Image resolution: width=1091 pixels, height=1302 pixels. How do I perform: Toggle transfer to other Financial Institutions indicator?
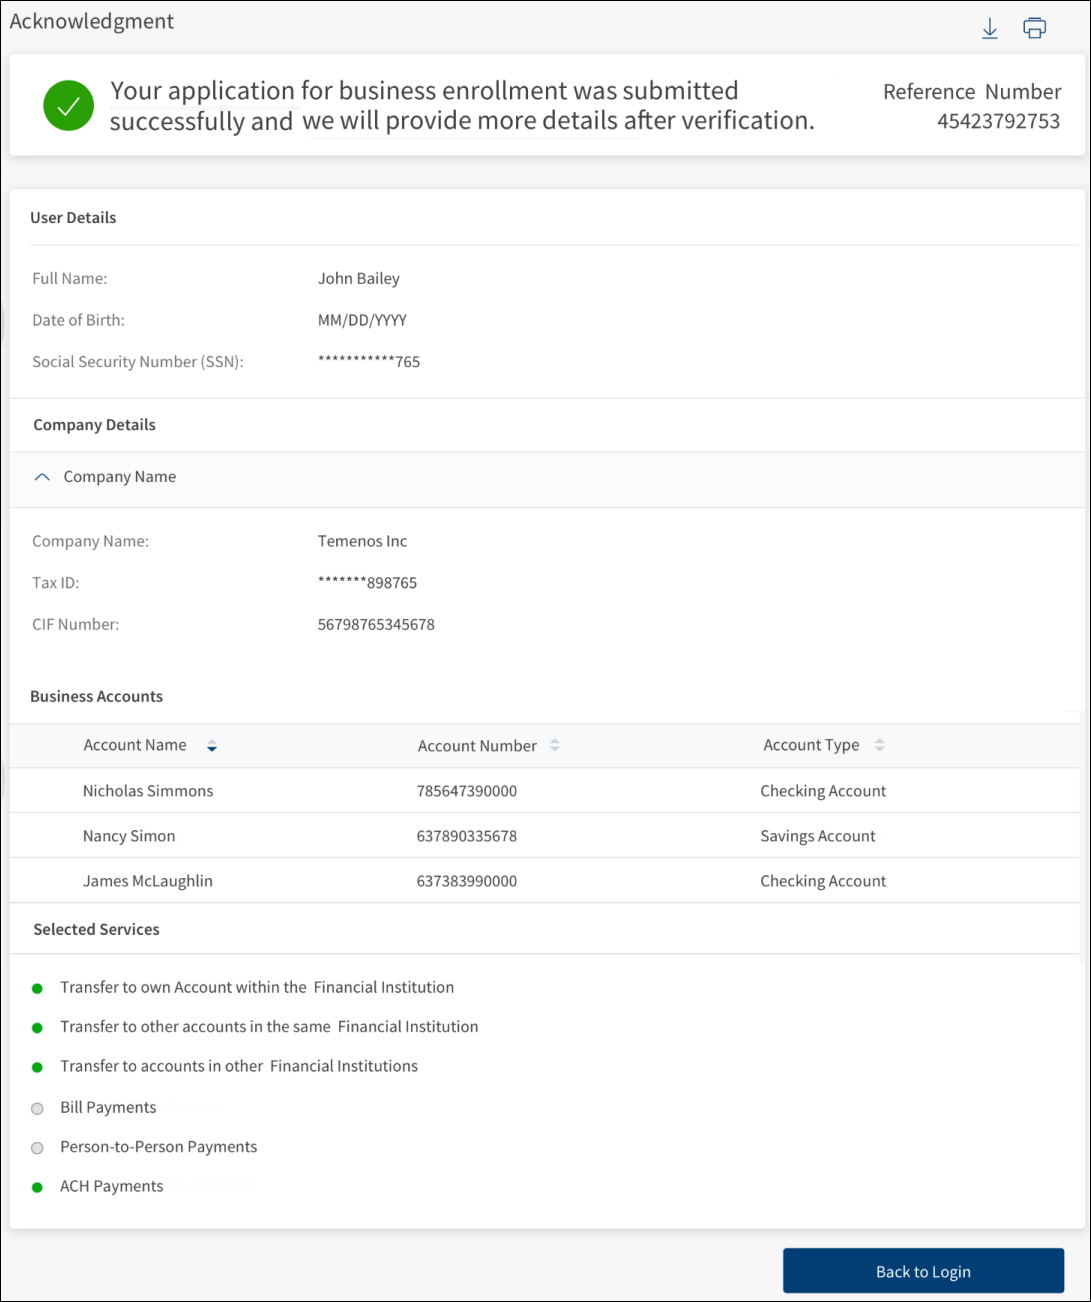(x=37, y=1068)
